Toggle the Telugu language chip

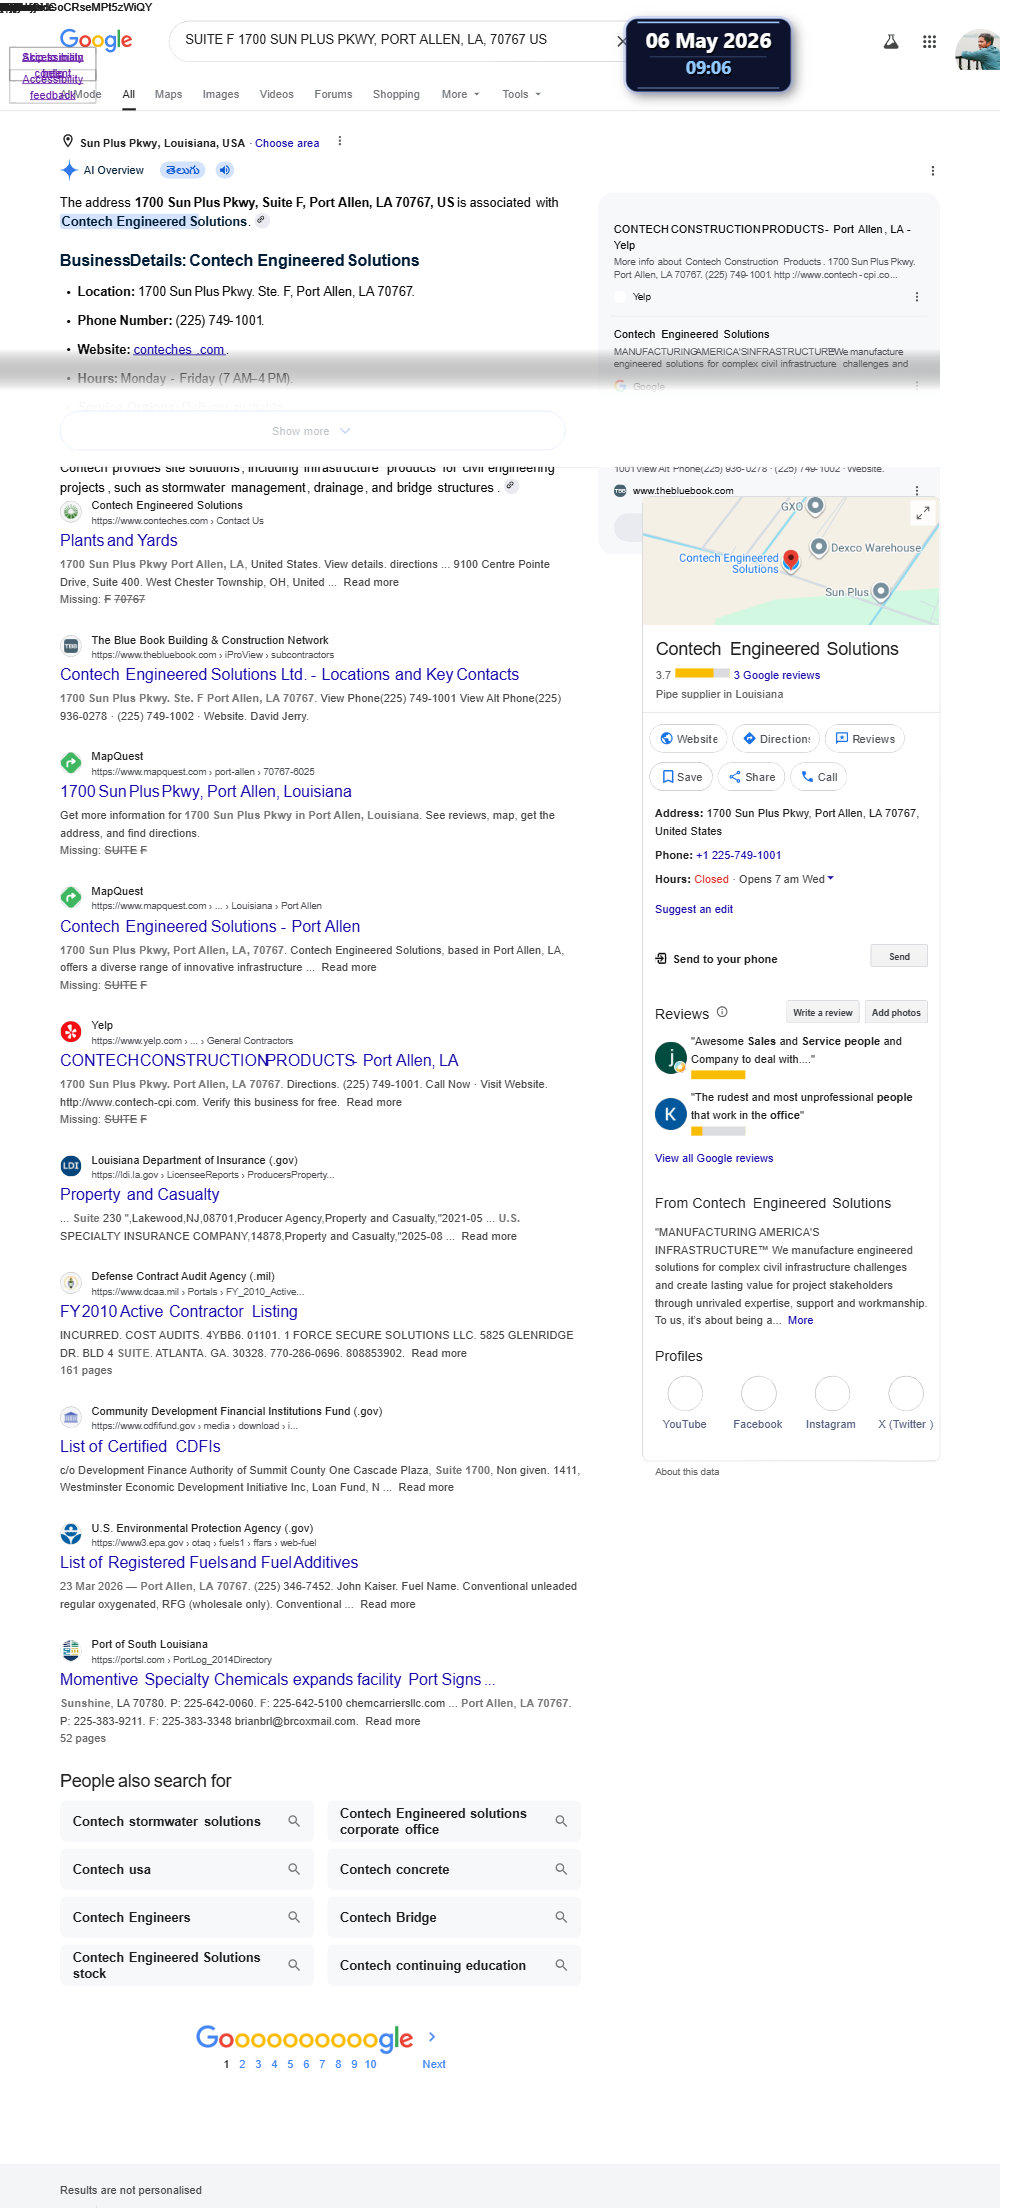click(183, 170)
